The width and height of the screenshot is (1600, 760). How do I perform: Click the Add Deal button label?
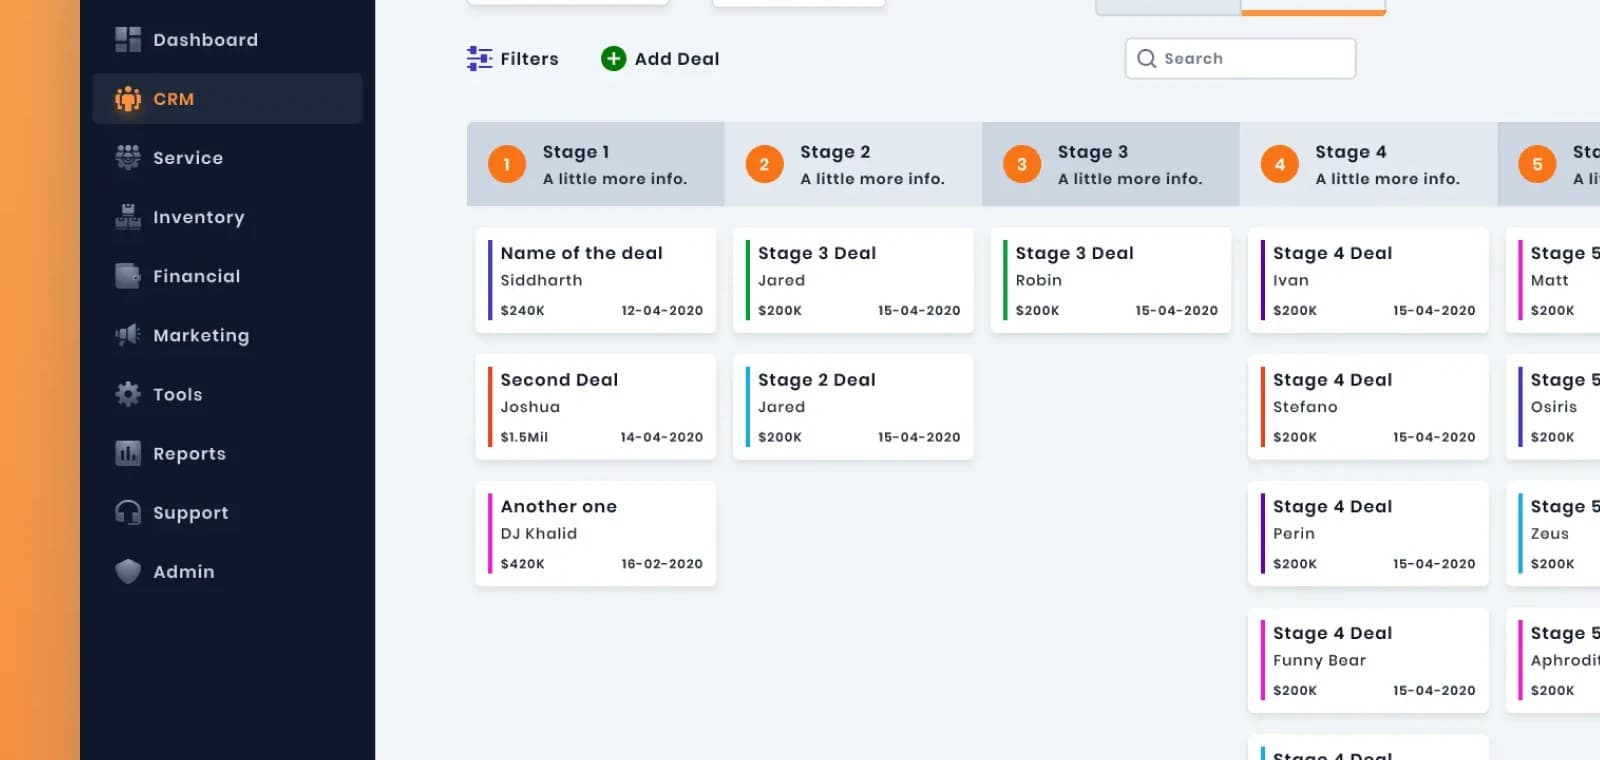[x=677, y=59]
